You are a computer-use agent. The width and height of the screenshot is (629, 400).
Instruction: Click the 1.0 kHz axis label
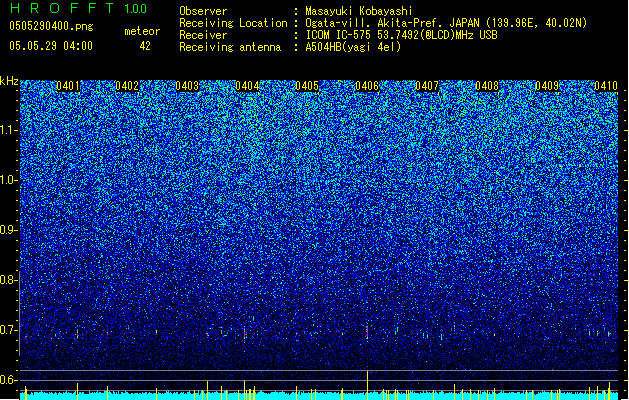pyautogui.click(x=8, y=180)
